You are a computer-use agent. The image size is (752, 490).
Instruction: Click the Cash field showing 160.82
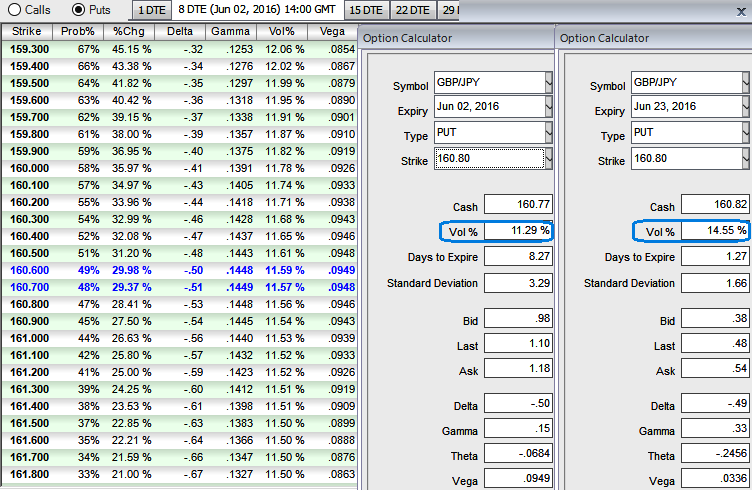coord(715,204)
